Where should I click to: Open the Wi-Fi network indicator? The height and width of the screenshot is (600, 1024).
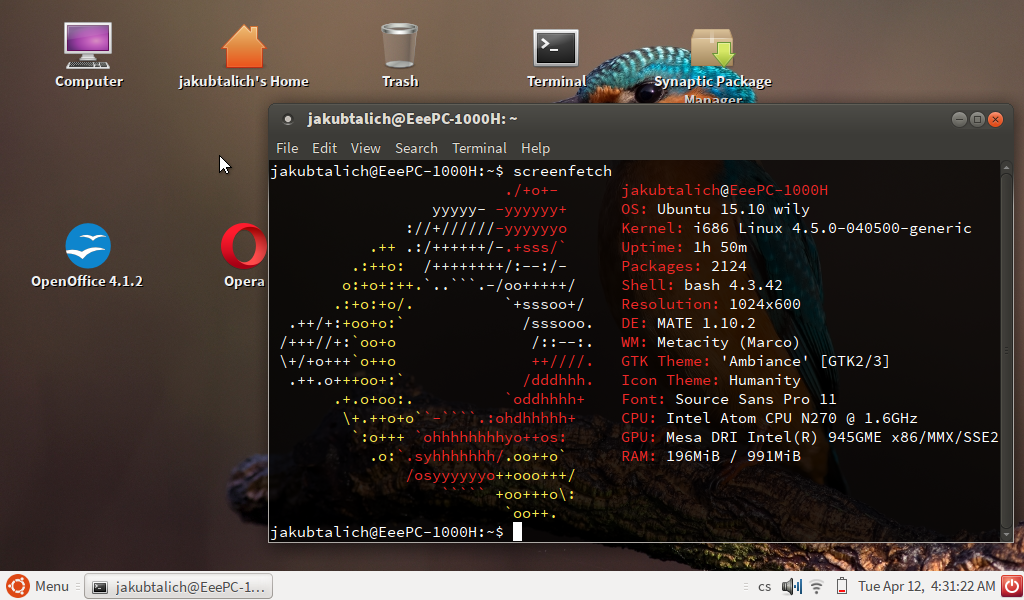[816, 586]
